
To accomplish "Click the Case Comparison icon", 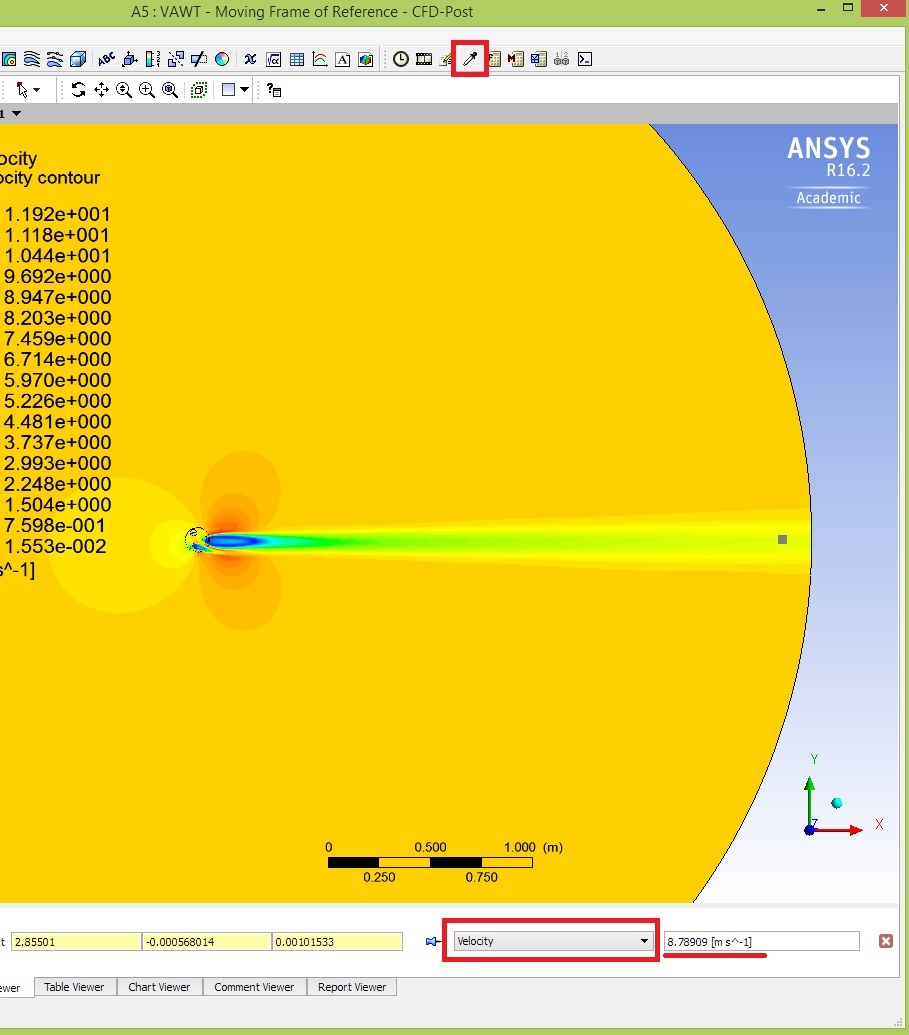I will point(561,59).
